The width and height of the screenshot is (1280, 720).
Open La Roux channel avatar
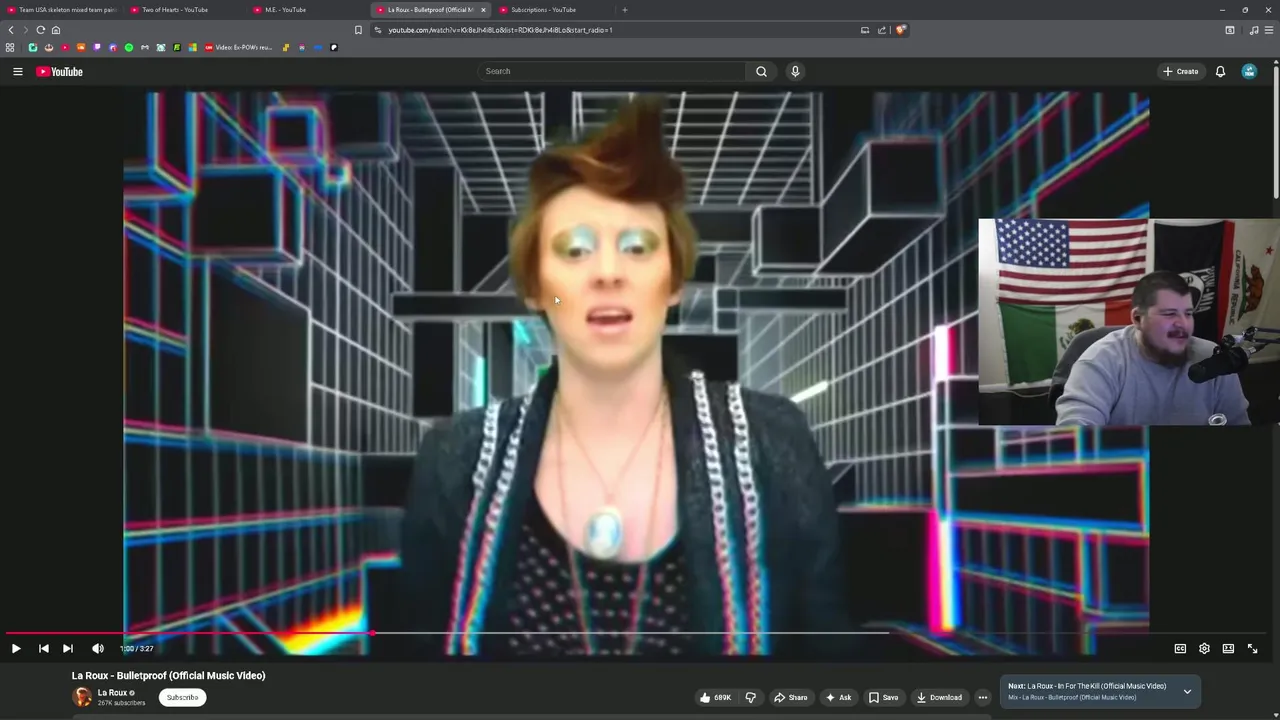82,697
